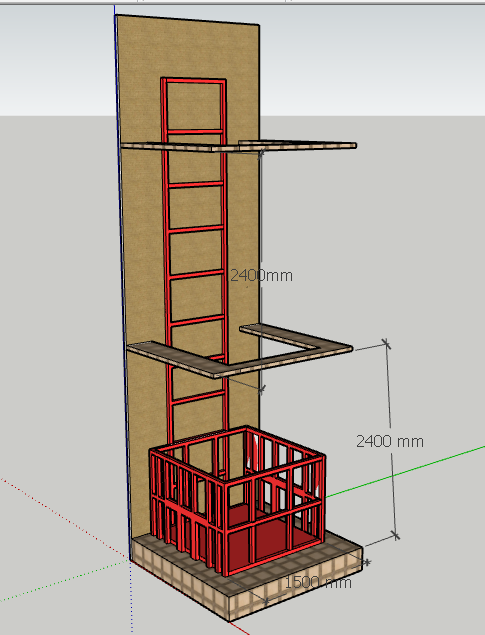The width and height of the screenshot is (485, 635).
Task: Select the upper 2400mm dimension label
Action: pos(261,276)
